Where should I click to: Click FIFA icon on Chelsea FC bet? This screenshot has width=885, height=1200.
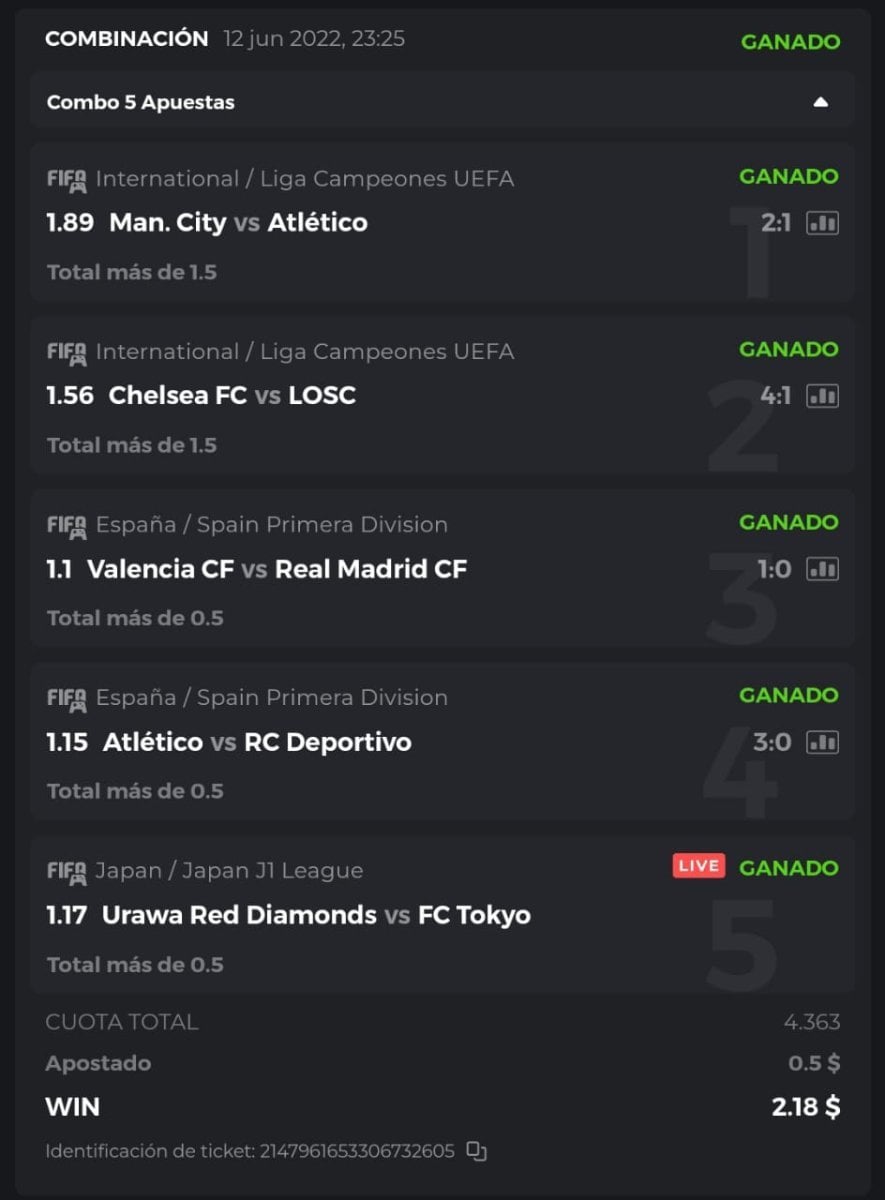(67, 353)
